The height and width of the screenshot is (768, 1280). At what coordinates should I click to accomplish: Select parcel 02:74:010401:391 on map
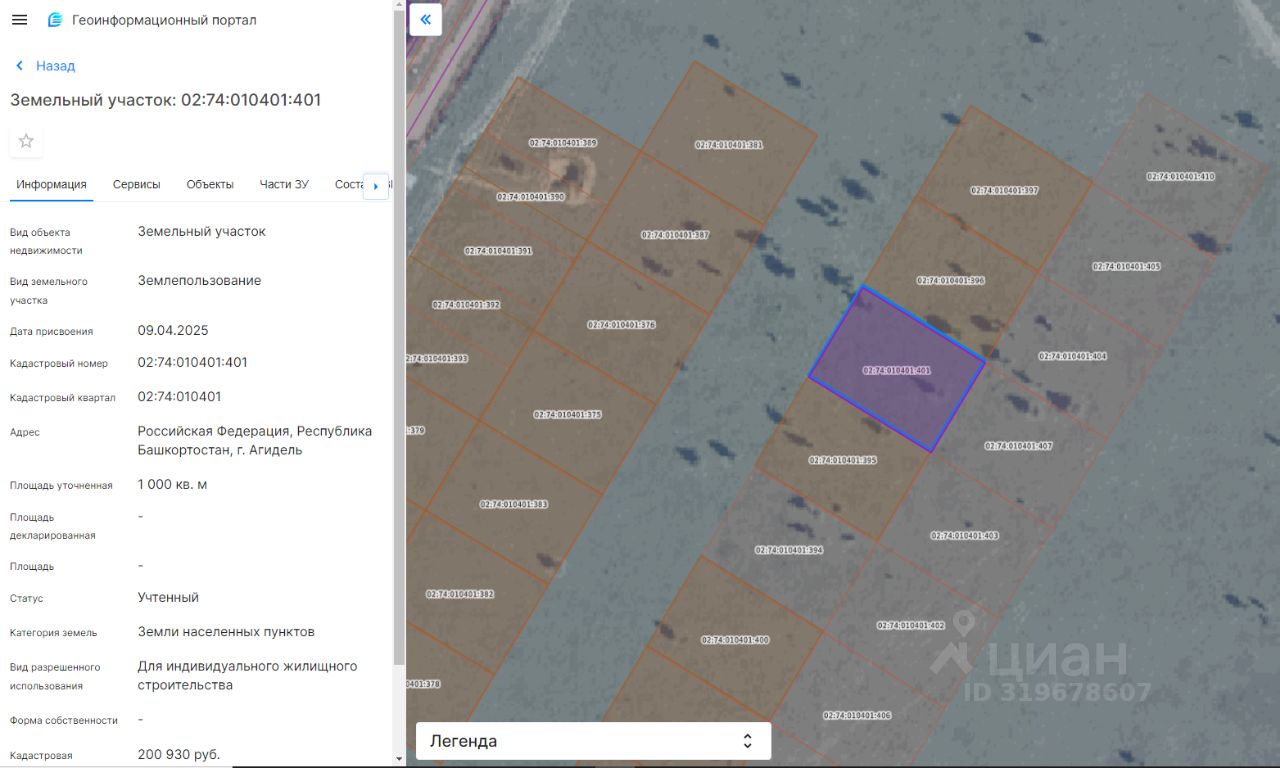tap(498, 251)
